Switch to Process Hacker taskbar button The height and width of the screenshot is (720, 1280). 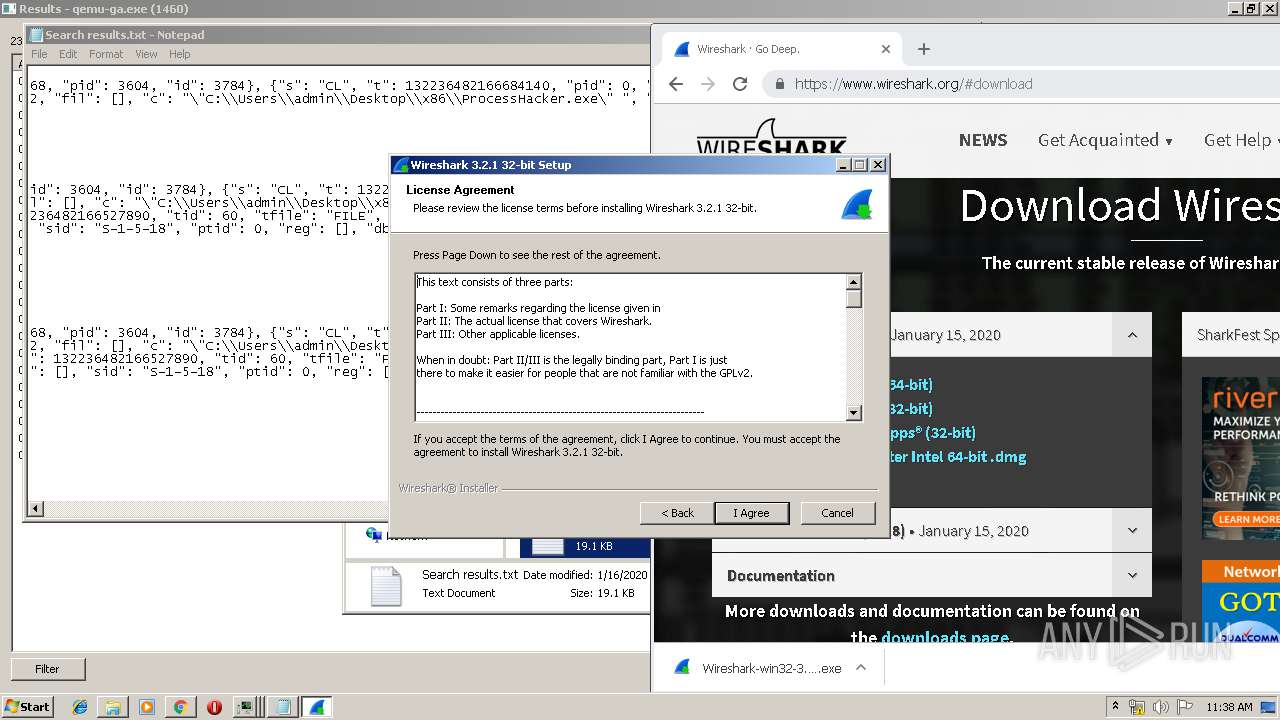click(x=247, y=707)
